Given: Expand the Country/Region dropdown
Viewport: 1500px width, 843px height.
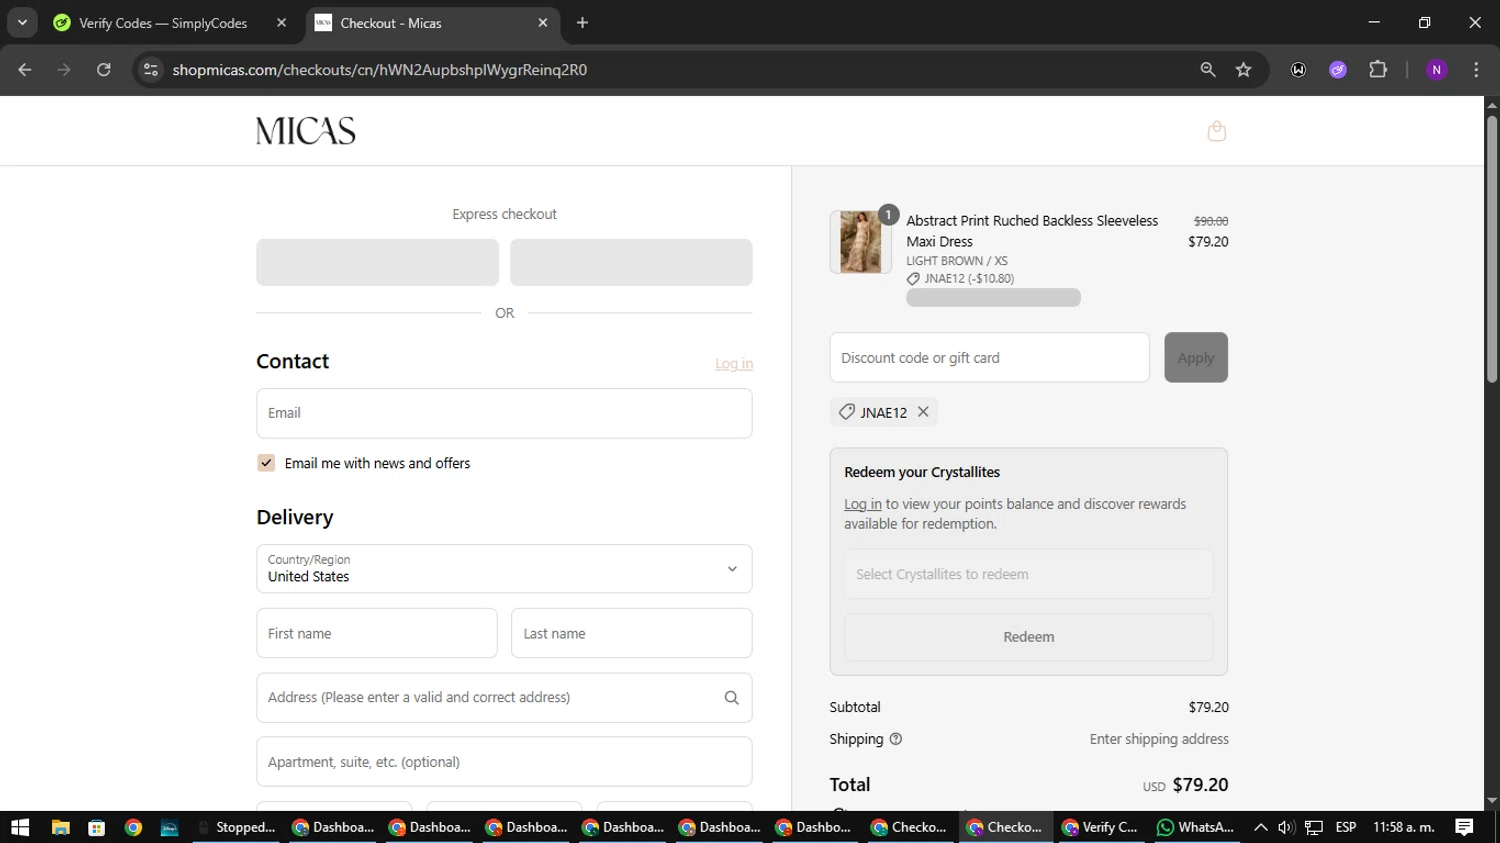Looking at the screenshot, I should click(504, 569).
